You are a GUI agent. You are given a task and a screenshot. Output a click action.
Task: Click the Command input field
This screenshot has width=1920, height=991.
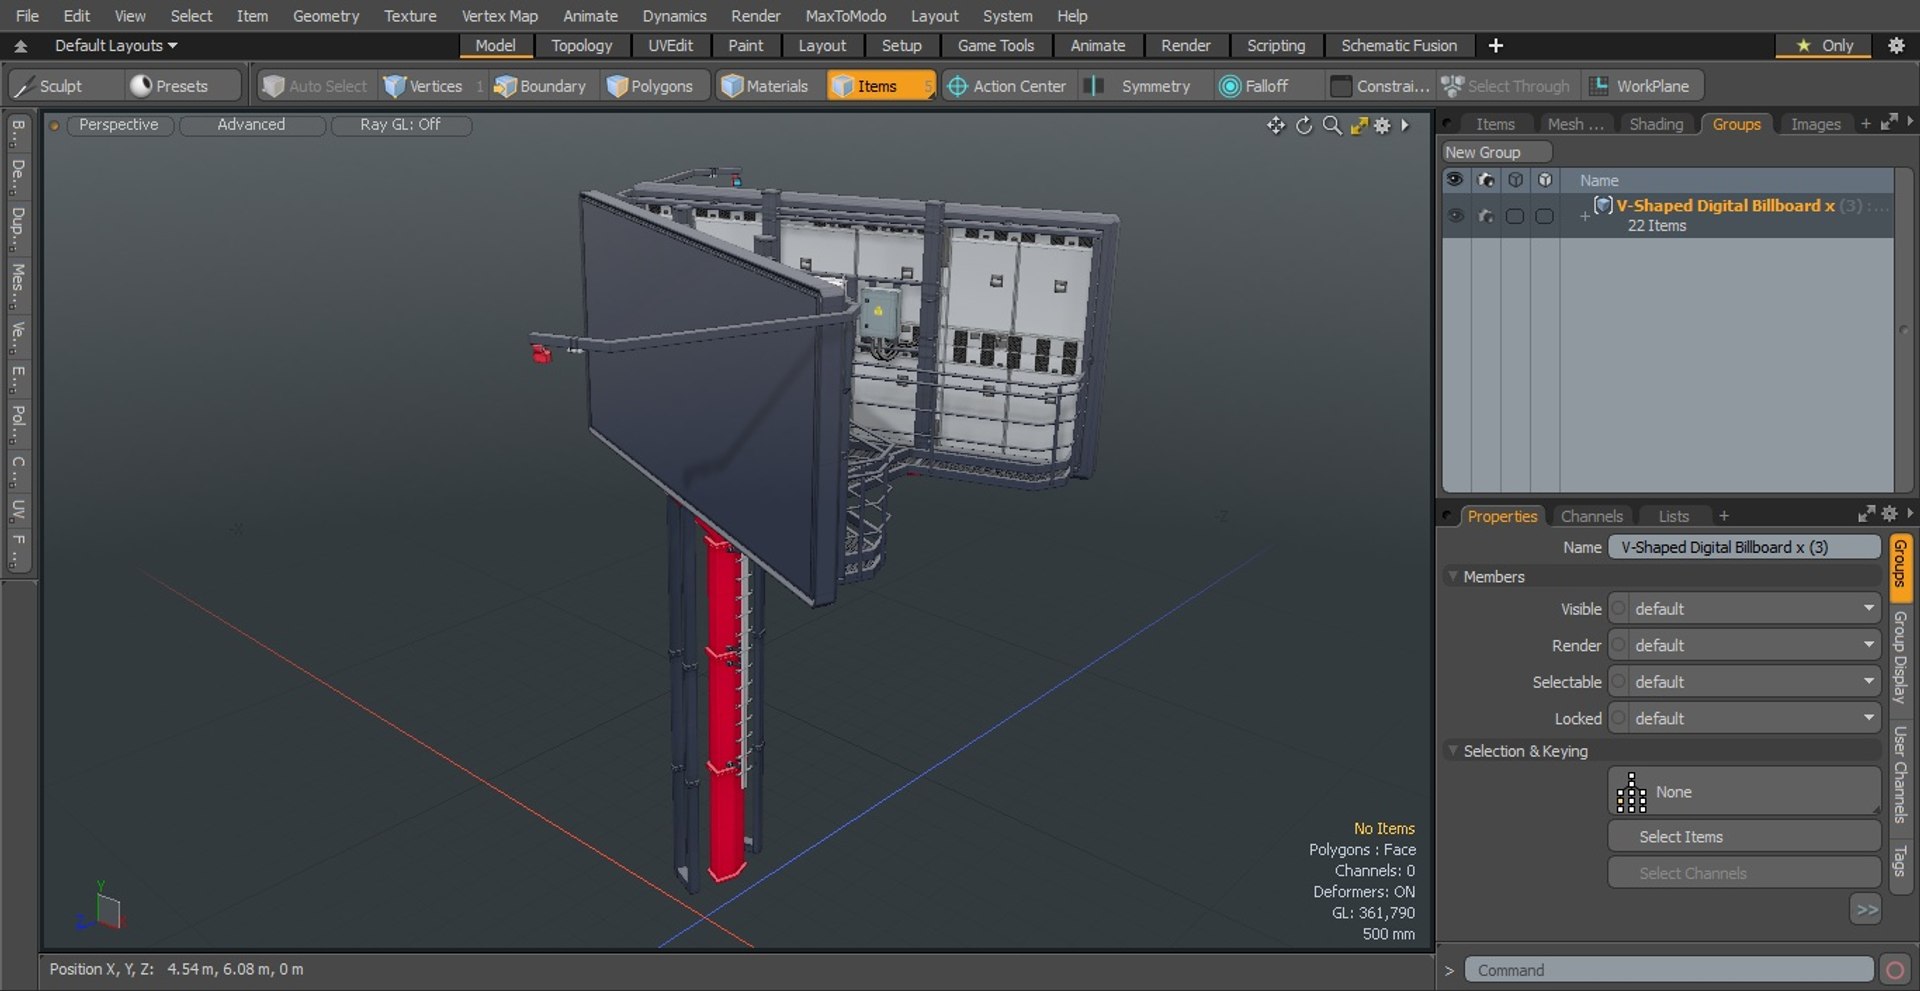(x=1668, y=970)
